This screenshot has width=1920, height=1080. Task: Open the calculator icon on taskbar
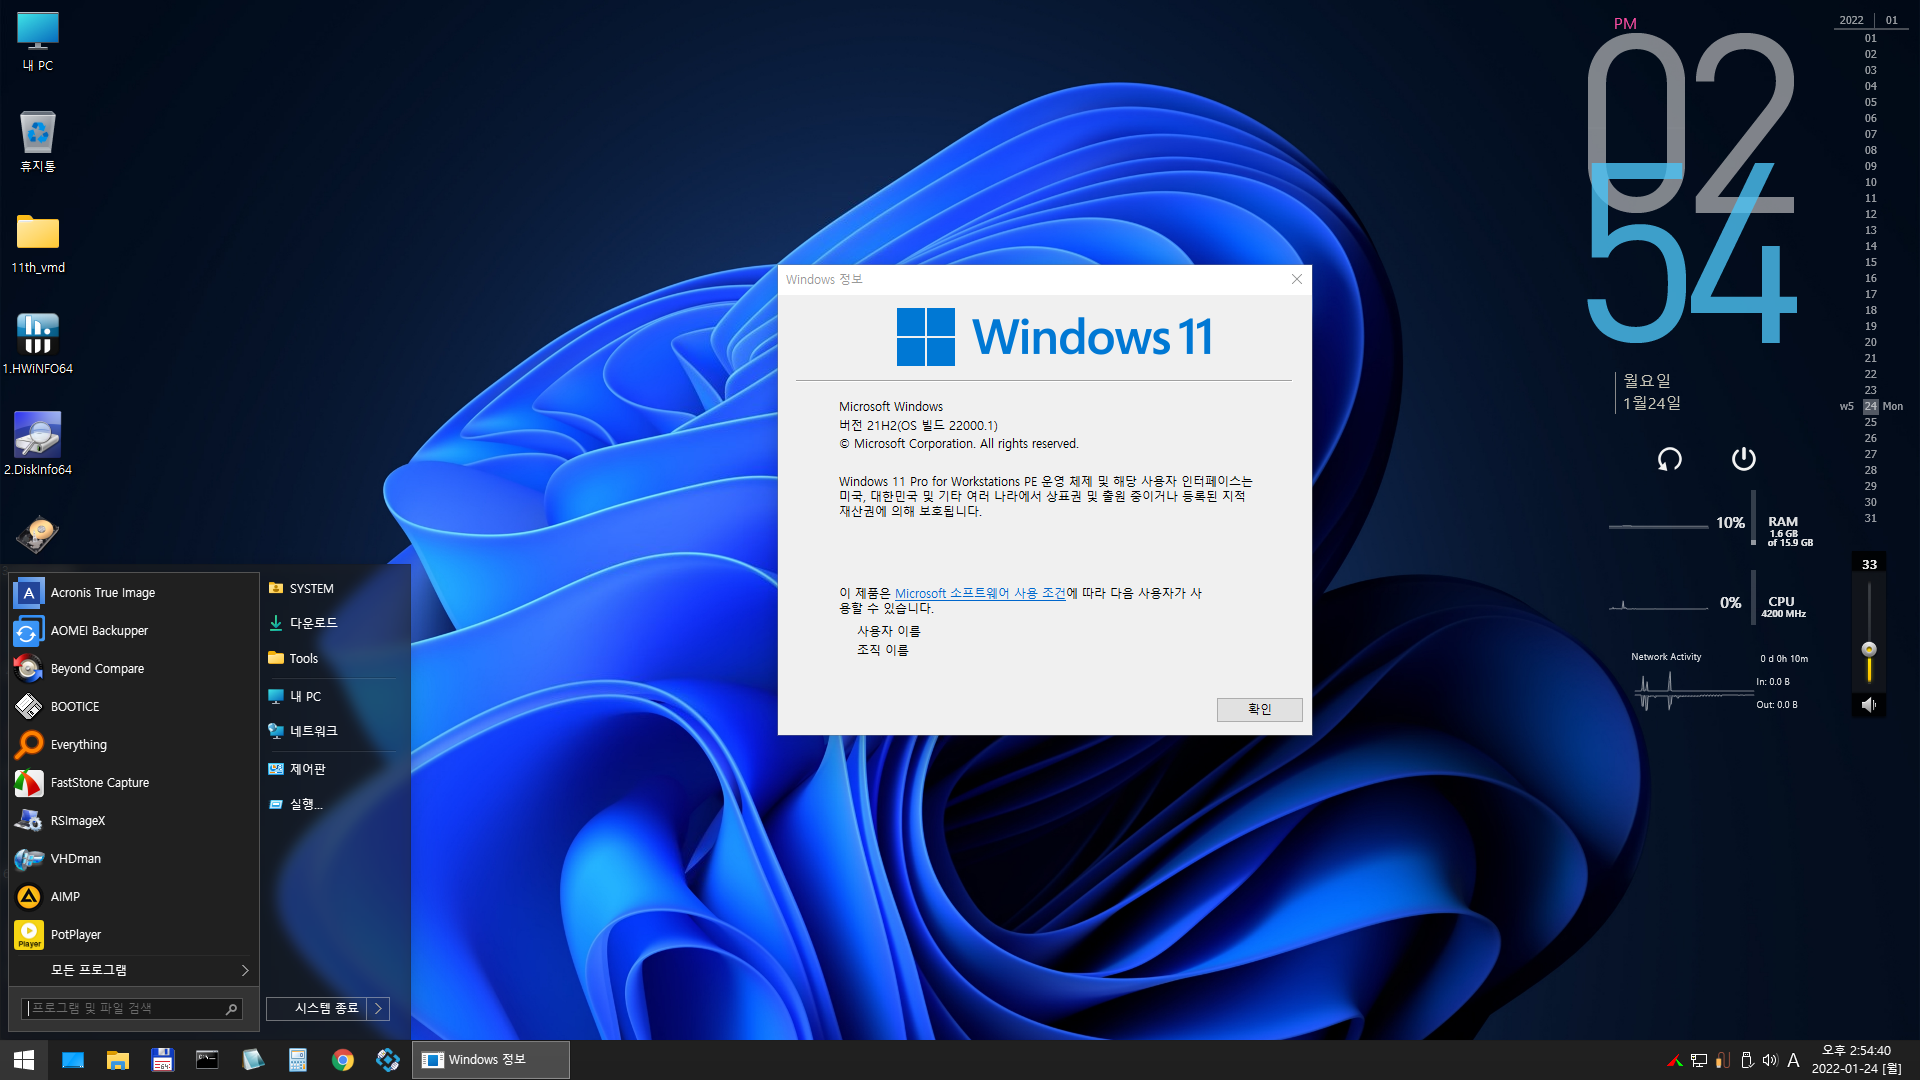(298, 1060)
